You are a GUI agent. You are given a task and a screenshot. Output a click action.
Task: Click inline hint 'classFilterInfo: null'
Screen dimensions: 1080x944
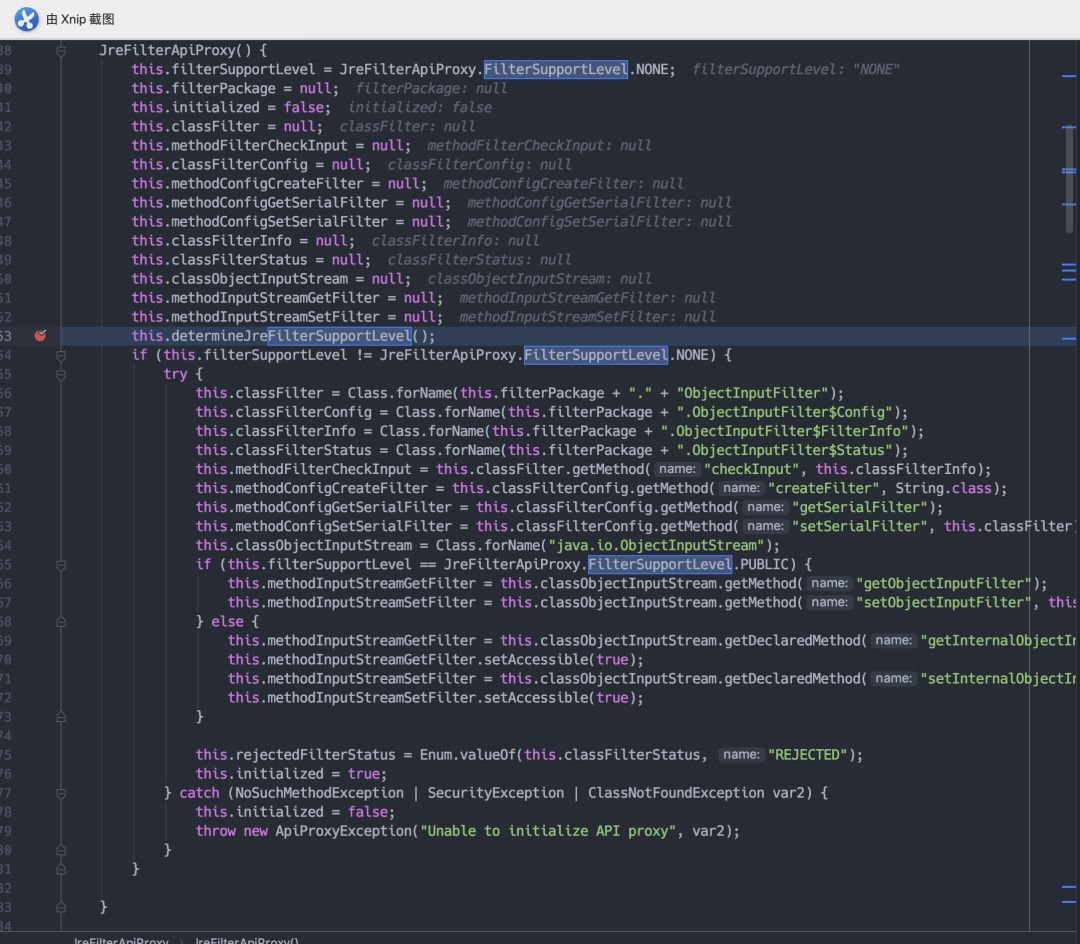455,241
